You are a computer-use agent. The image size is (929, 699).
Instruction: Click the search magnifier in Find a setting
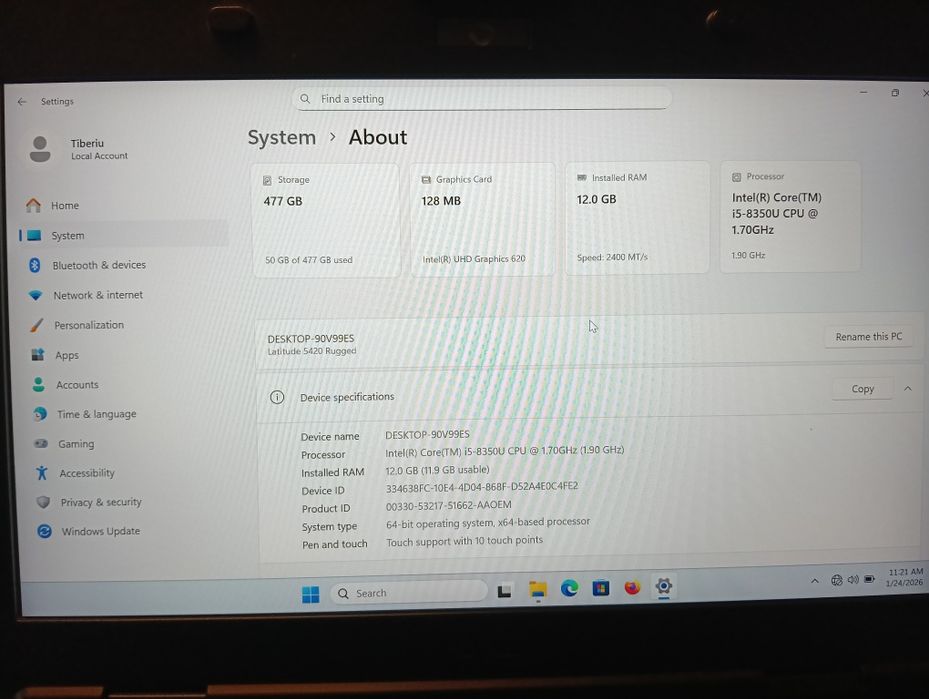[x=305, y=99]
